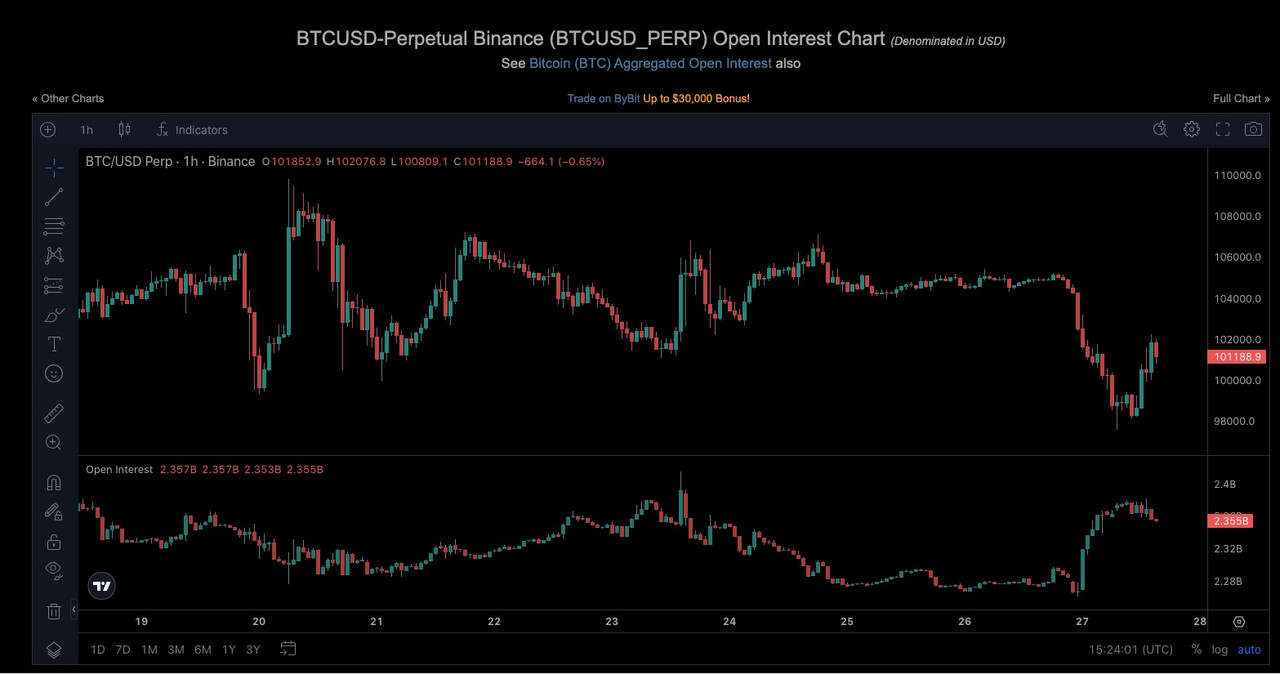Open Bitcoin (BTC) Aggregated Open Interest link

pyautogui.click(x=650, y=63)
